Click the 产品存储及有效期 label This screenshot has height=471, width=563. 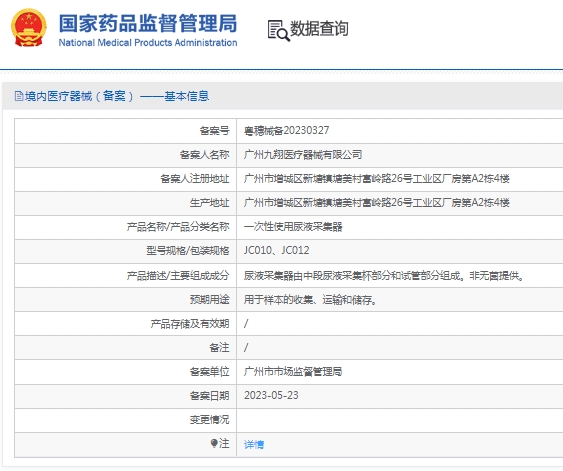click(x=190, y=323)
